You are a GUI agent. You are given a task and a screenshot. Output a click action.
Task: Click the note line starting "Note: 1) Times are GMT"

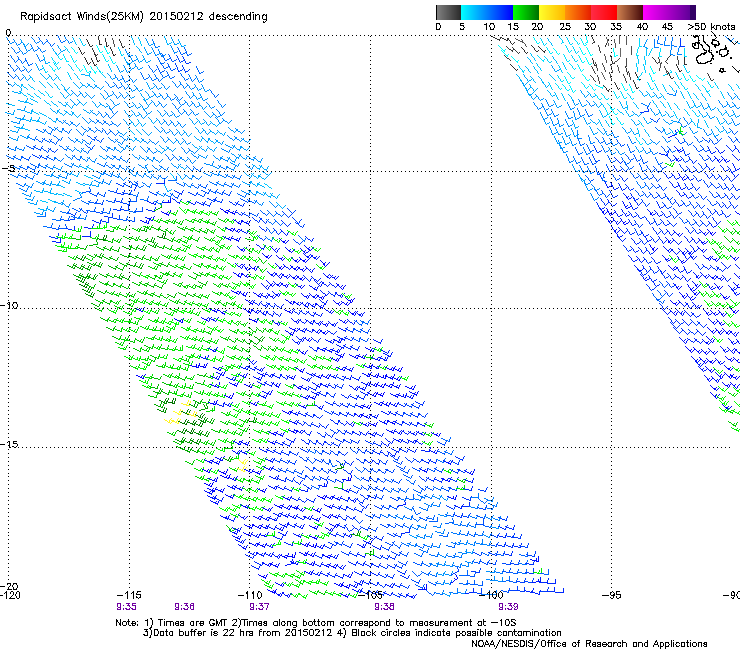315,623
